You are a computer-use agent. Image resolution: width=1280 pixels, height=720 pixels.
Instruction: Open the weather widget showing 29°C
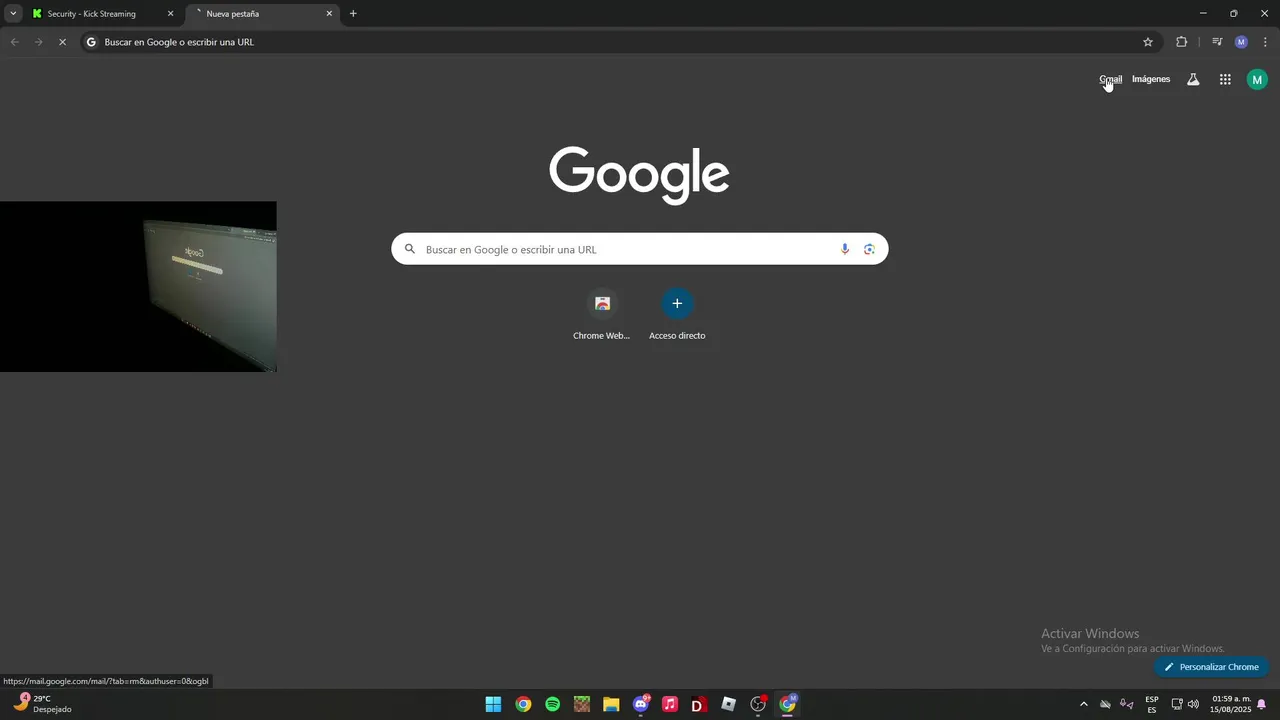coord(42,704)
